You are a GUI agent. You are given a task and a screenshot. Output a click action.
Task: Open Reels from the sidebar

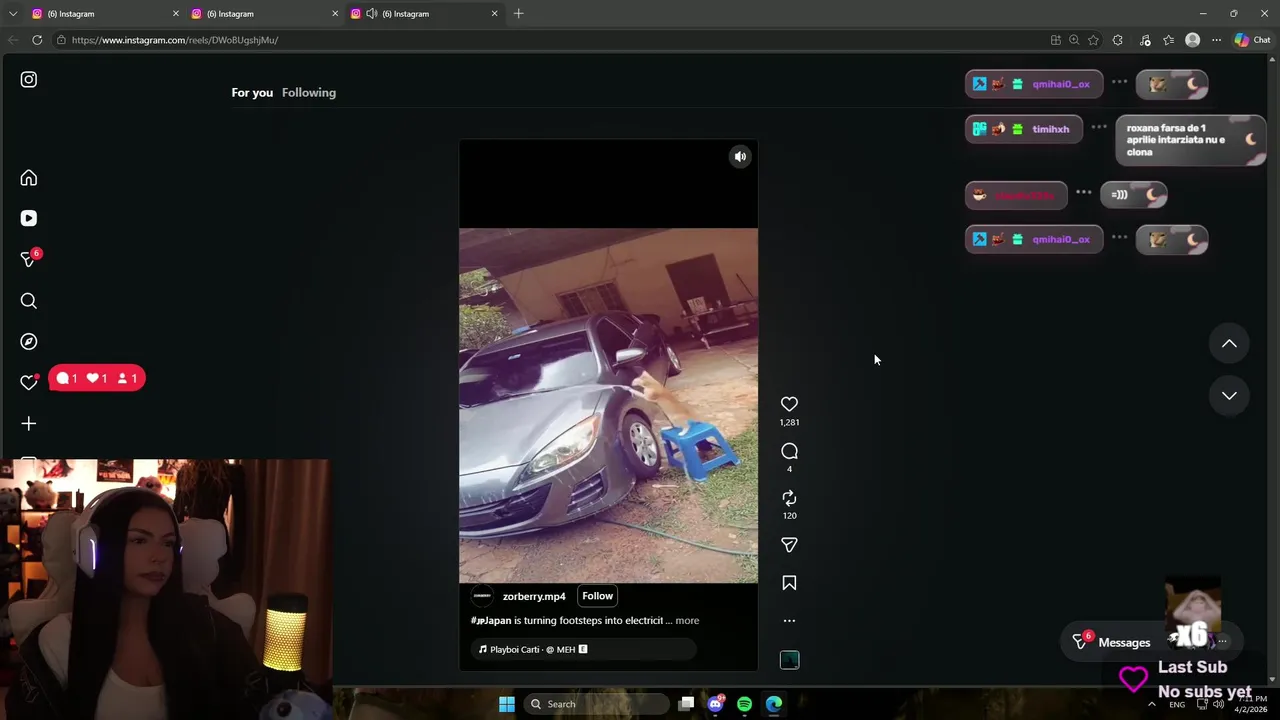(x=29, y=218)
